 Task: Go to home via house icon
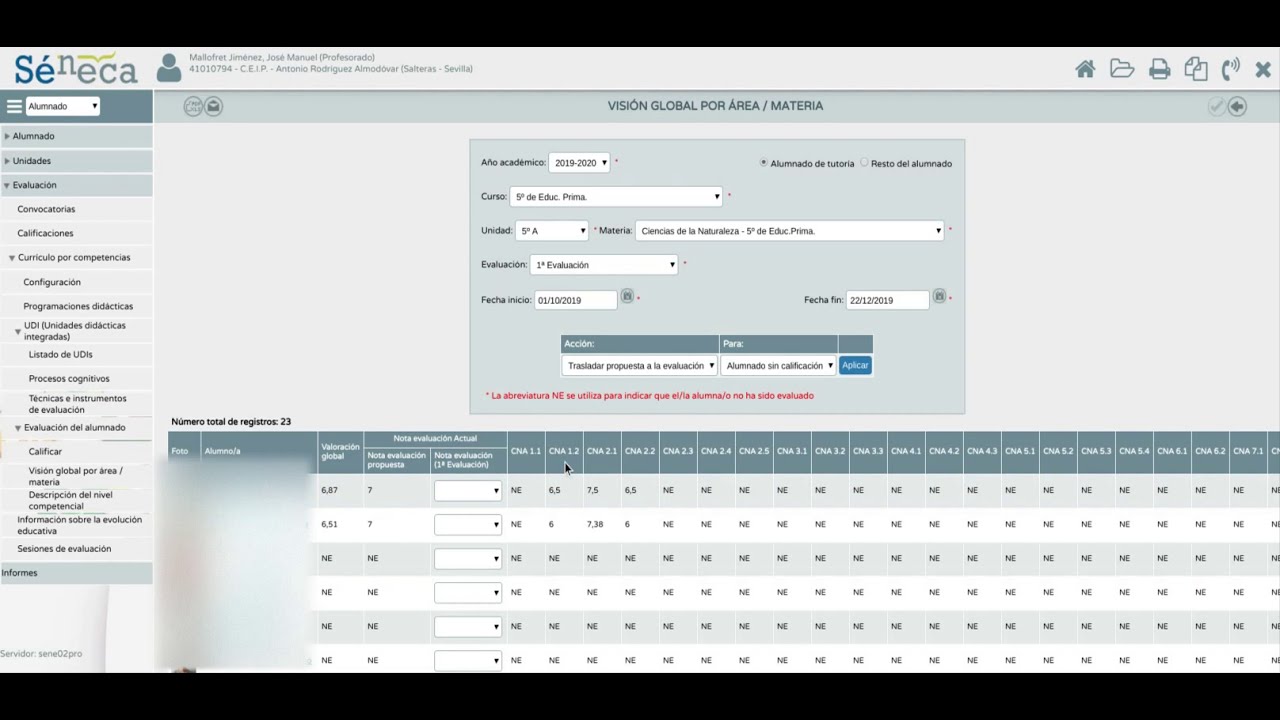tap(1085, 69)
